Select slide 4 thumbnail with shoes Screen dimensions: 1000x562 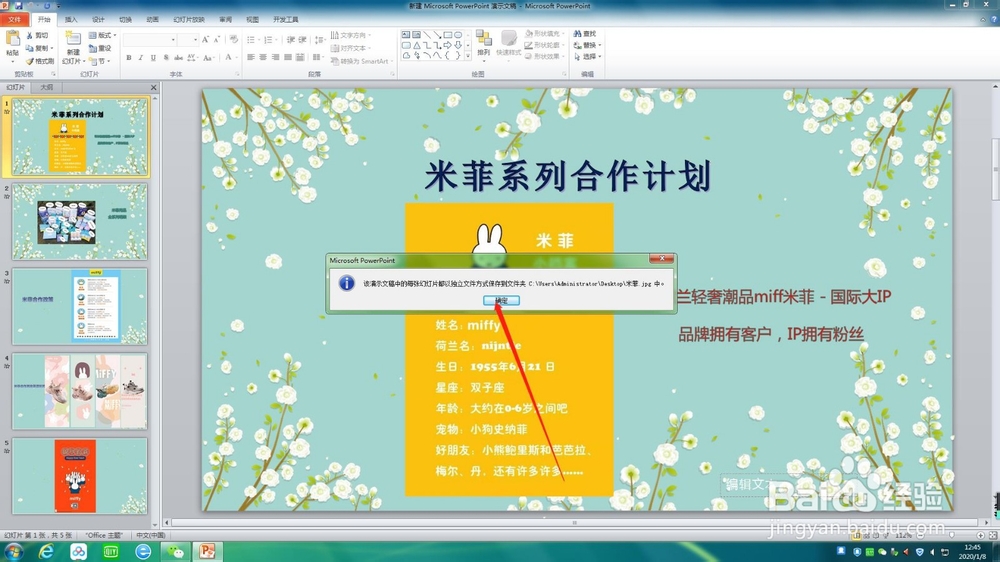(x=80, y=391)
